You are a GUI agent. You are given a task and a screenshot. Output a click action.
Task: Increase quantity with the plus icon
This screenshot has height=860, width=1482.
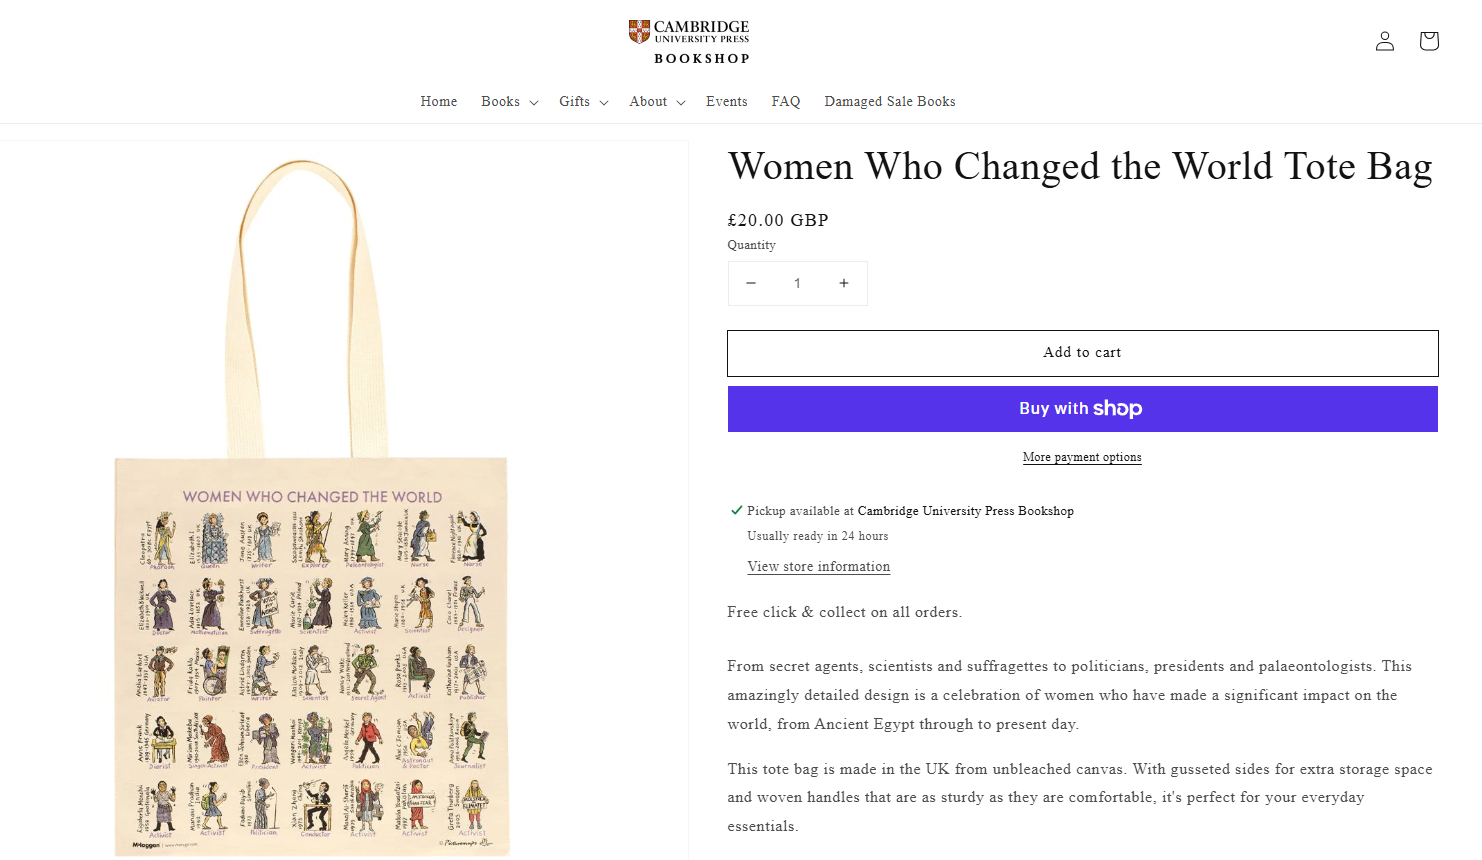click(844, 283)
